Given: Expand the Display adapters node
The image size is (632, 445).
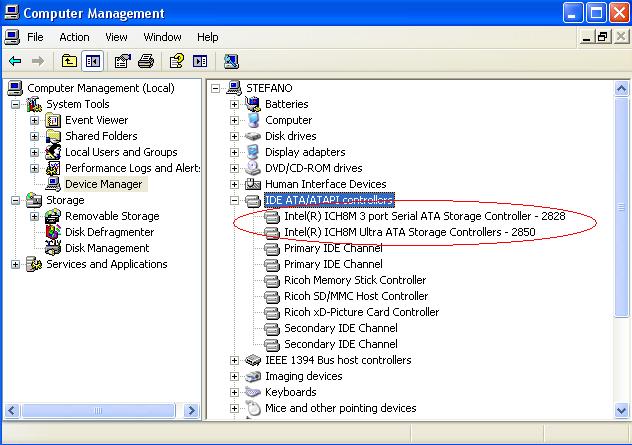Looking at the screenshot, I should [234, 152].
